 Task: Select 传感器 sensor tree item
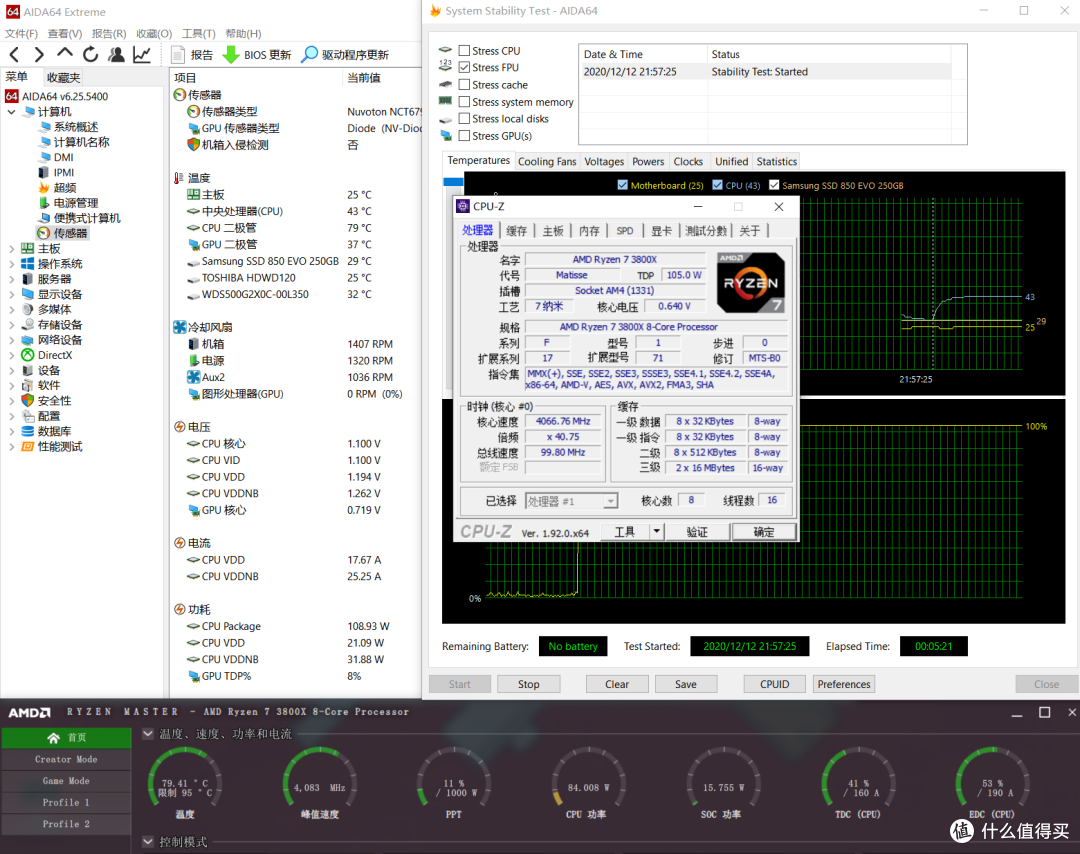pyautogui.click(x=70, y=233)
